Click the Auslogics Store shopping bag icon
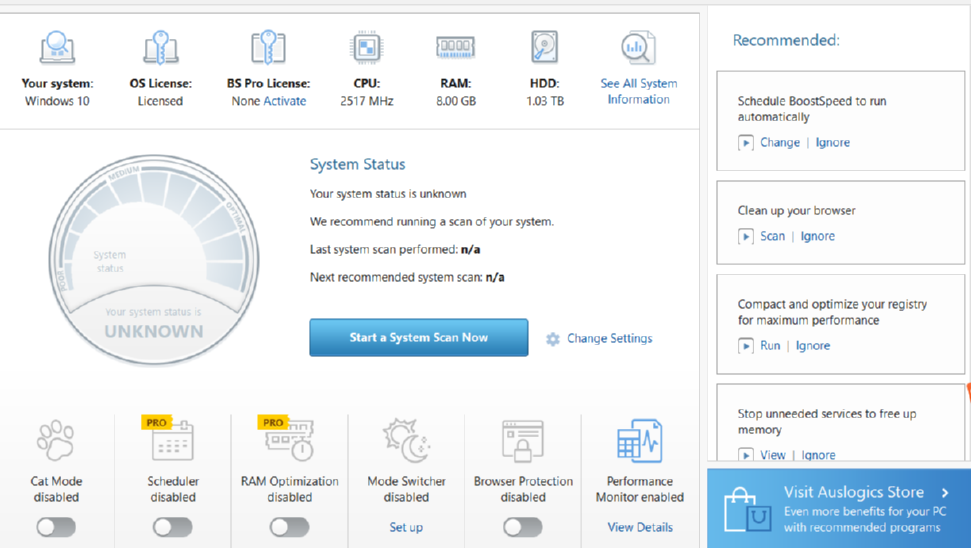 [747, 509]
